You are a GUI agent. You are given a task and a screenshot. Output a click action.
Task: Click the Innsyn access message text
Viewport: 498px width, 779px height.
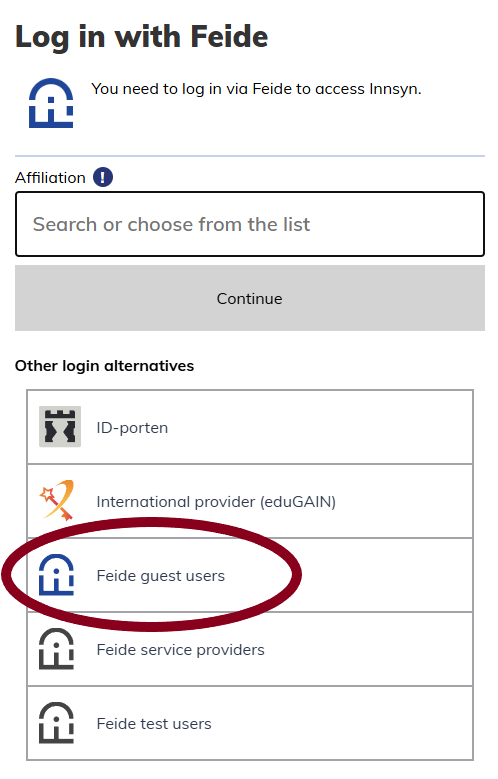pos(256,89)
